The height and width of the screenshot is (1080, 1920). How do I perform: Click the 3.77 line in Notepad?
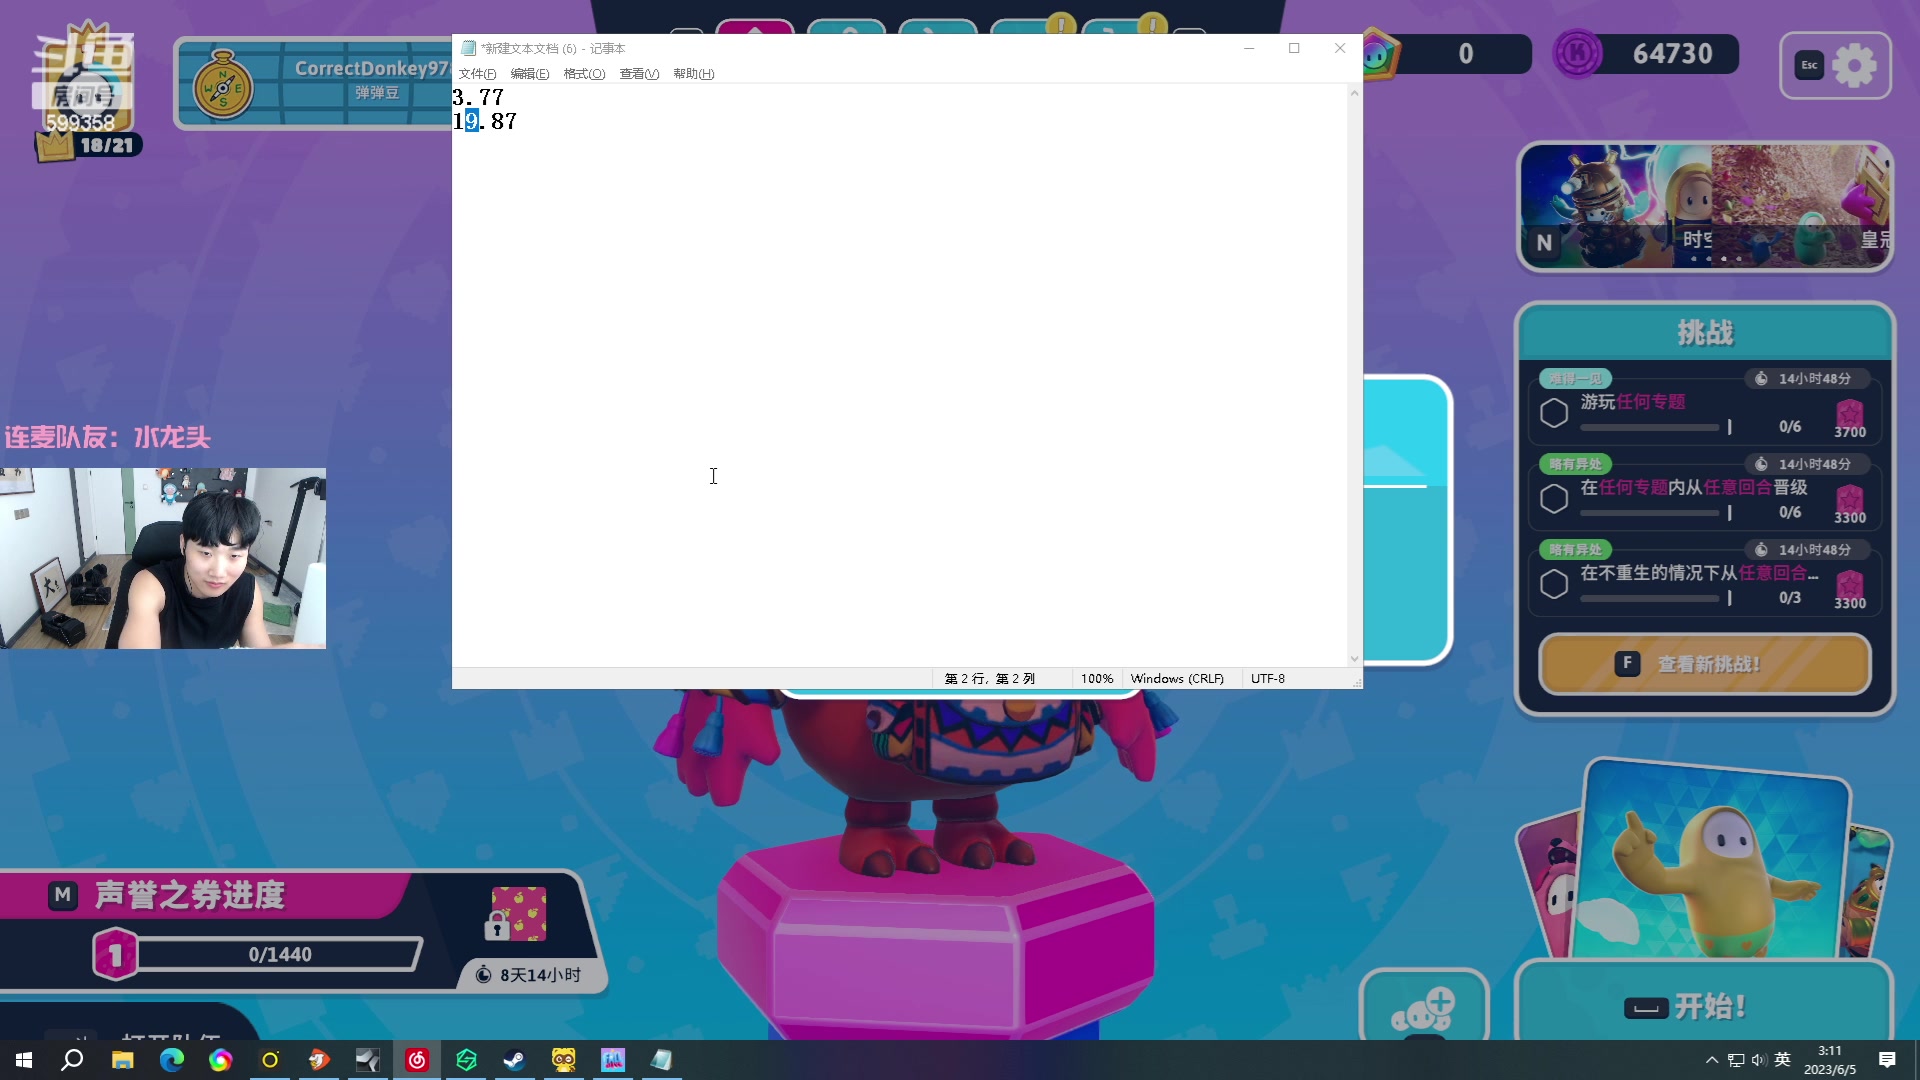point(478,97)
